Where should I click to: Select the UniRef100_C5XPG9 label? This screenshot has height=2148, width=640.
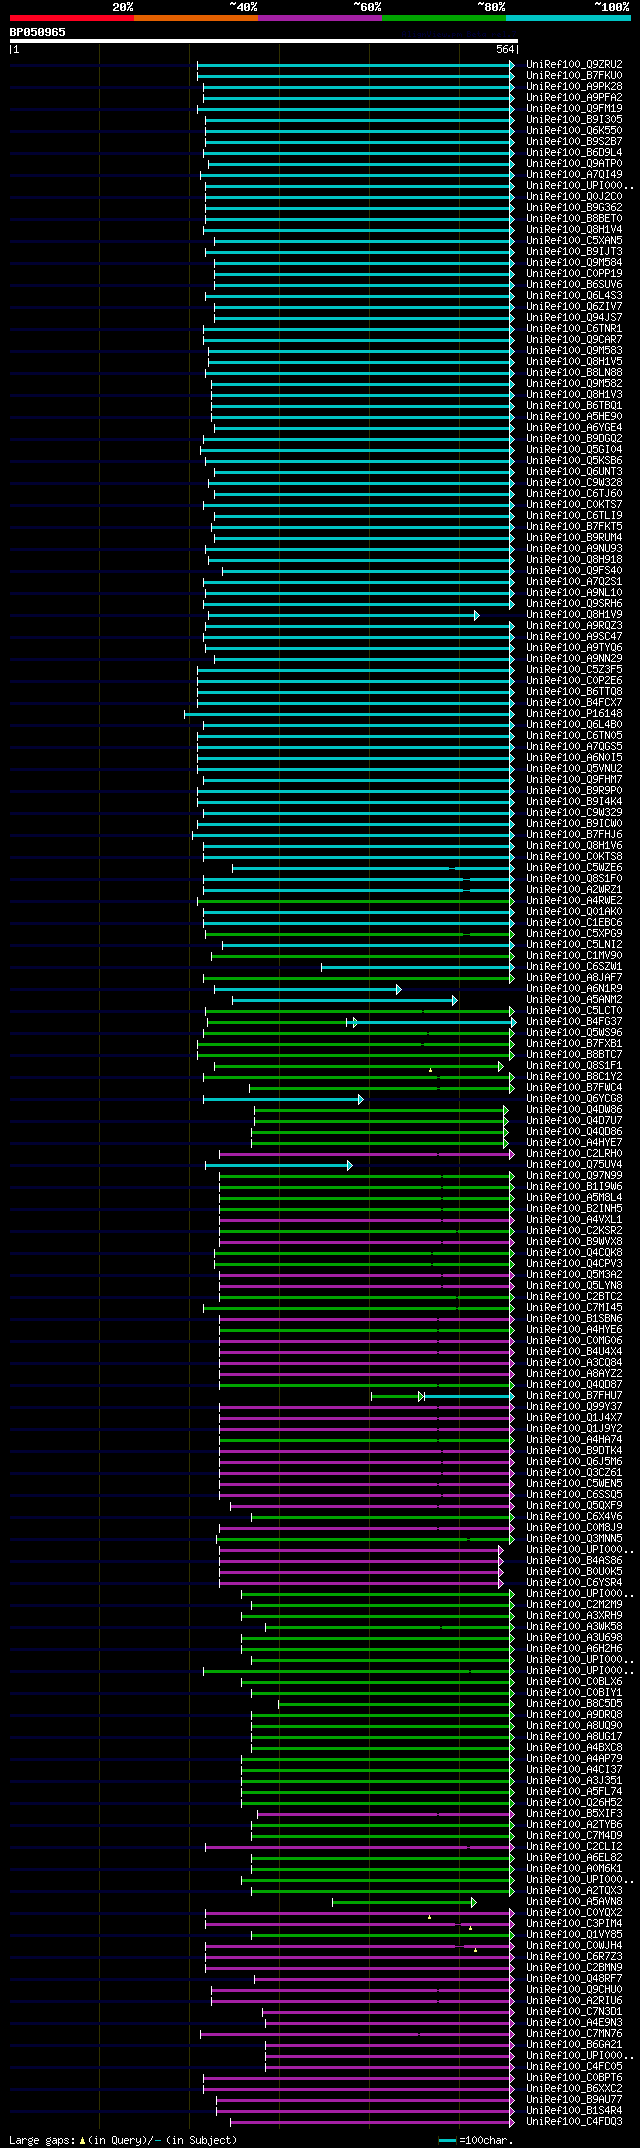(x=574, y=933)
